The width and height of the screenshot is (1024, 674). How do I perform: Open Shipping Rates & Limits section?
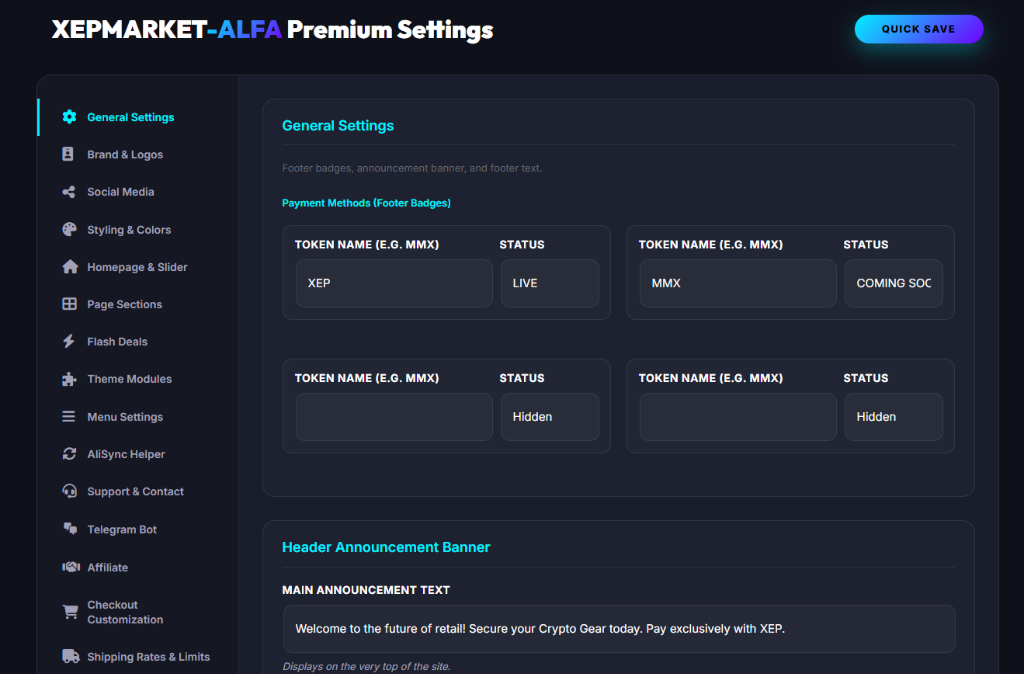click(148, 657)
